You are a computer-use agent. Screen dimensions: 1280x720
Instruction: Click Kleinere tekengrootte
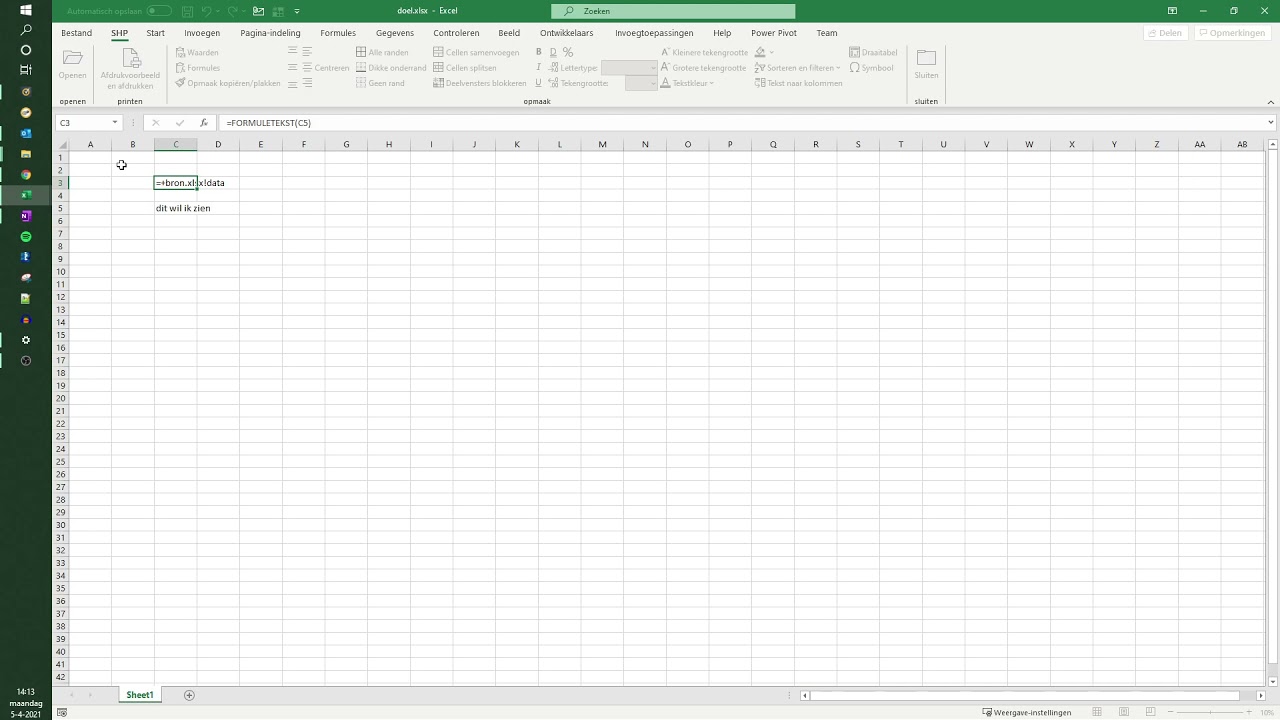[704, 52]
